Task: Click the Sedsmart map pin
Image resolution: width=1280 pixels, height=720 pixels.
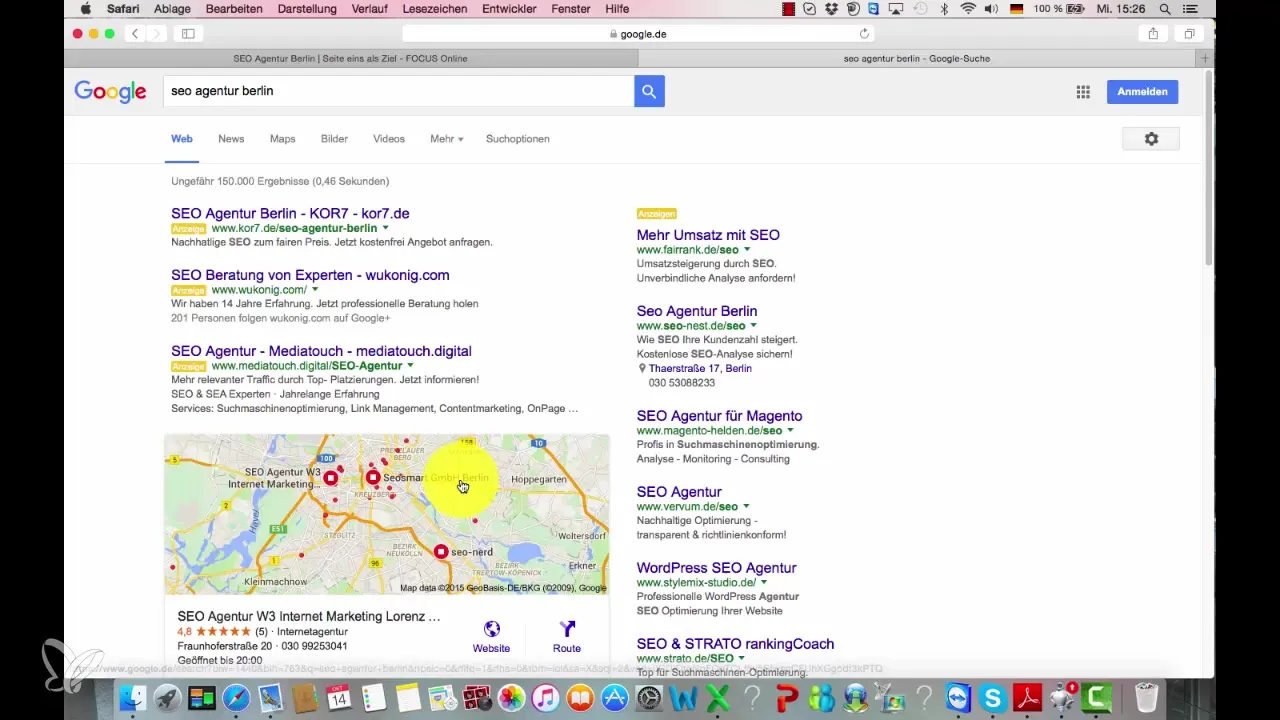Action: tap(373, 478)
